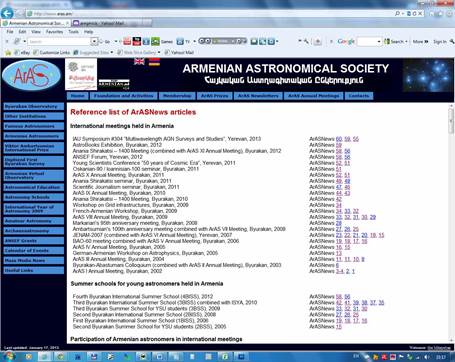Screen dimensions: 455x362
Task: Expand the Suggested Sites dropdown arrow
Action: 111,52
